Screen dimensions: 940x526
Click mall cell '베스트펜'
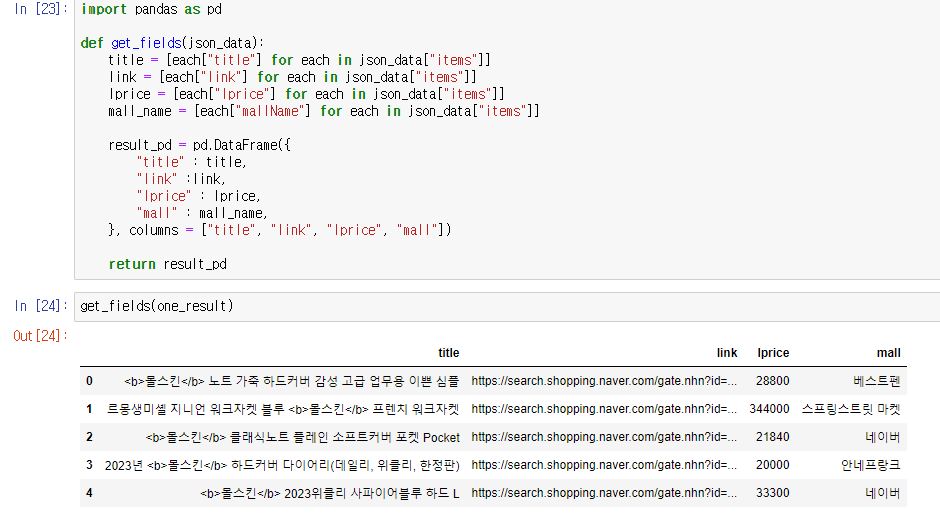(876, 381)
